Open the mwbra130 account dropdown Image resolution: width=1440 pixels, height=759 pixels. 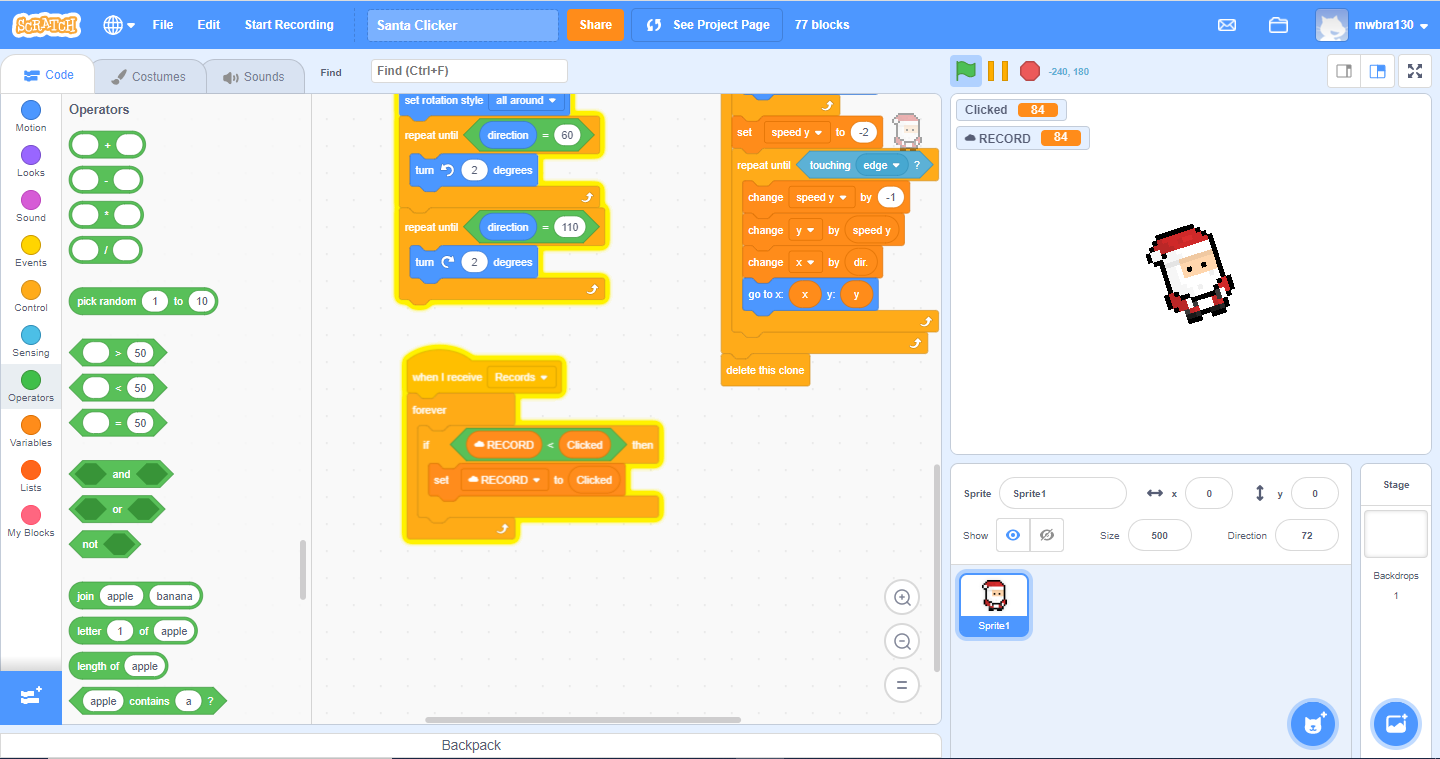point(1372,25)
